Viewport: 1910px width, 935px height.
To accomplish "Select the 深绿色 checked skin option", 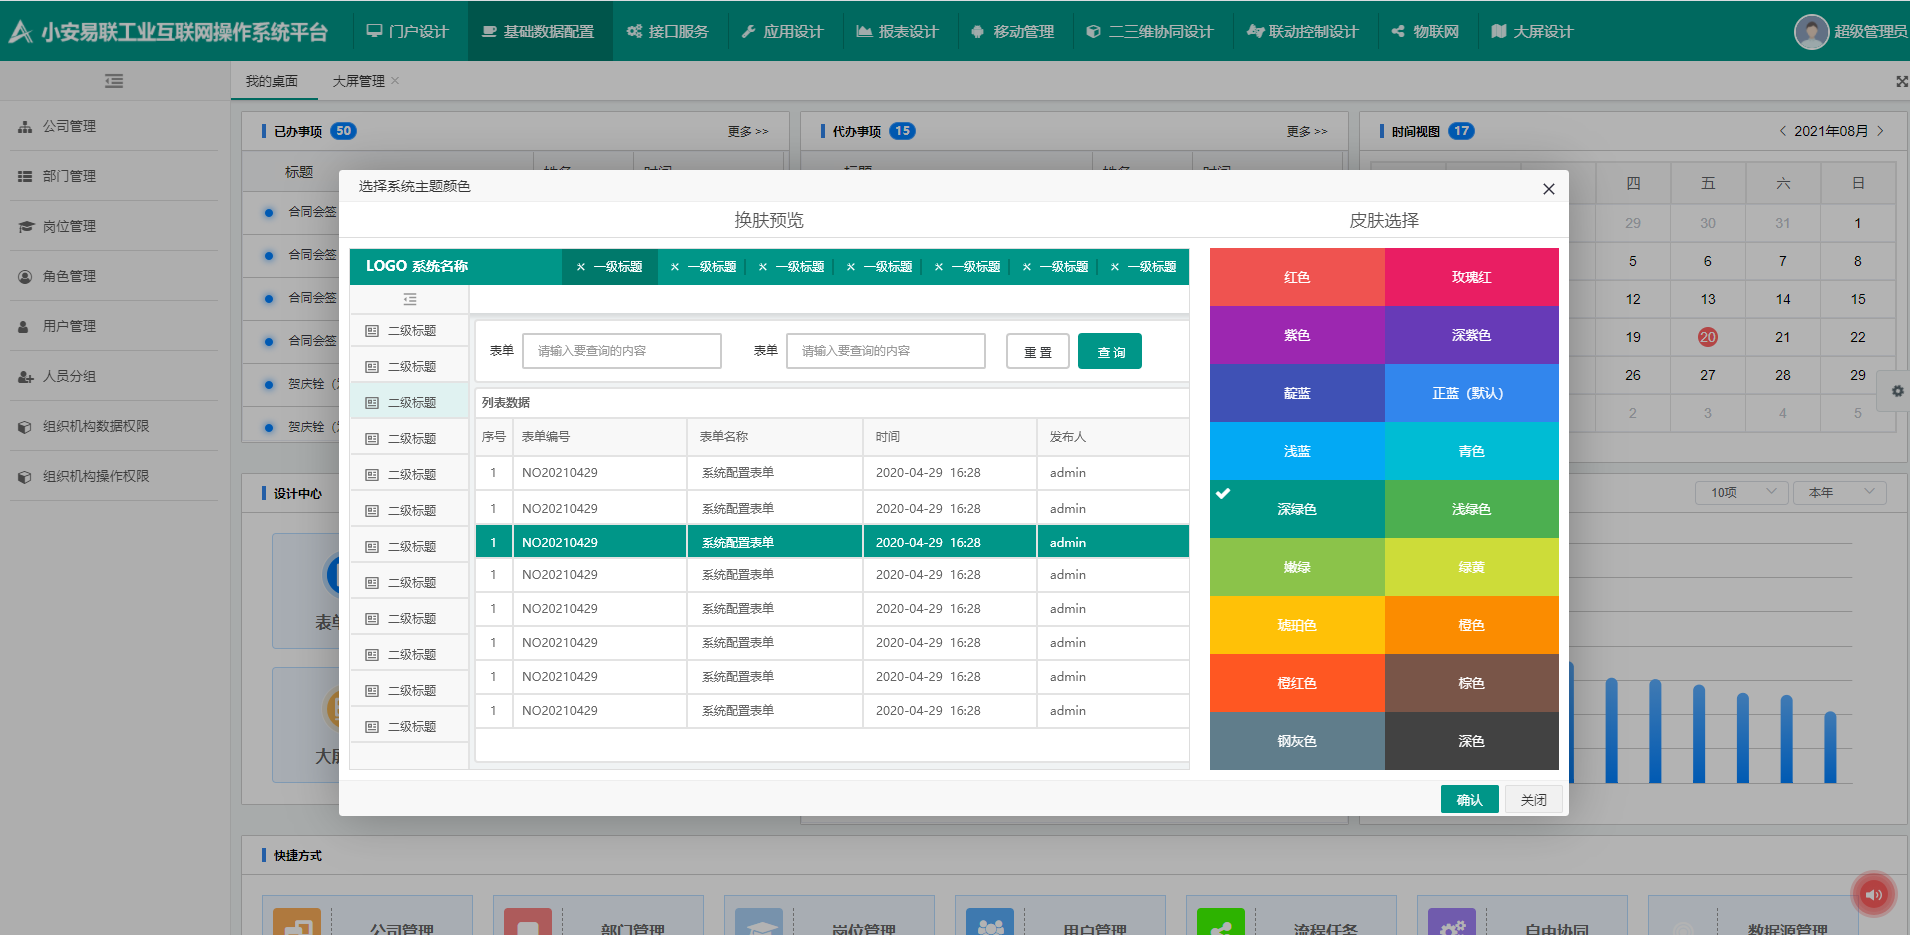I will (1296, 509).
